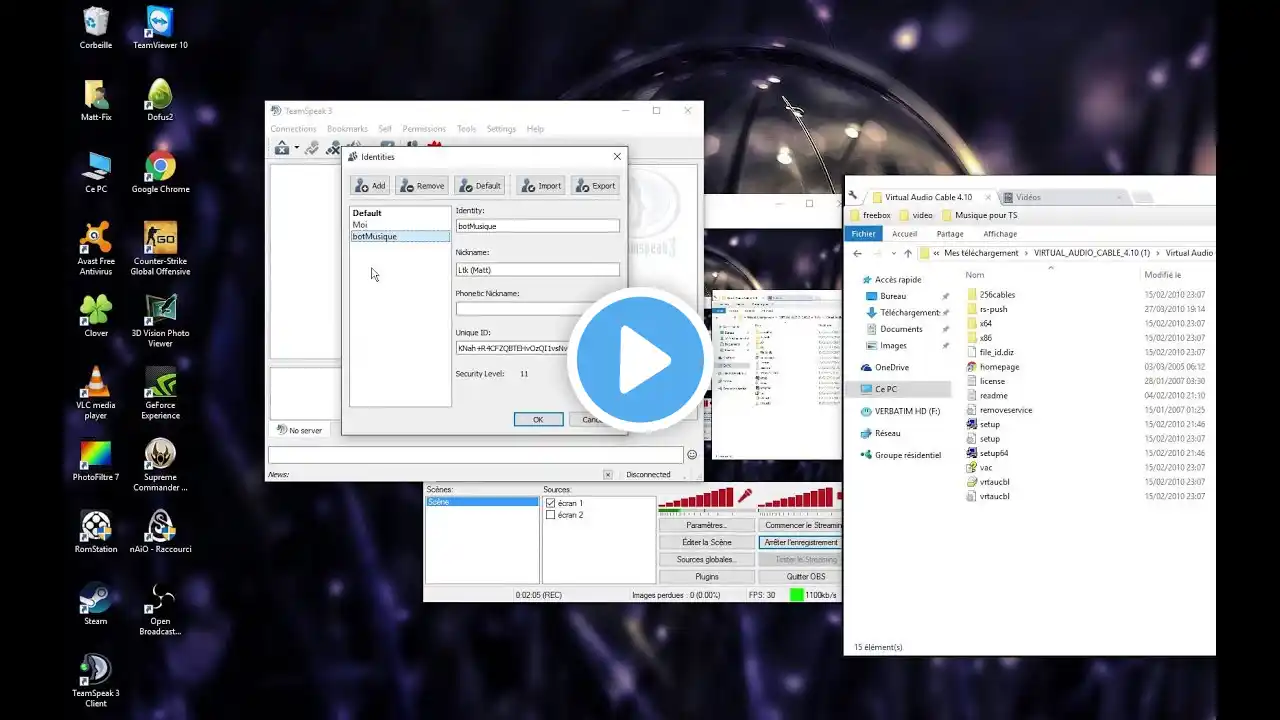The height and width of the screenshot is (720, 1280).
Task: Open the PhotoFiltre 7 desktop icon
Action: (x=96, y=459)
